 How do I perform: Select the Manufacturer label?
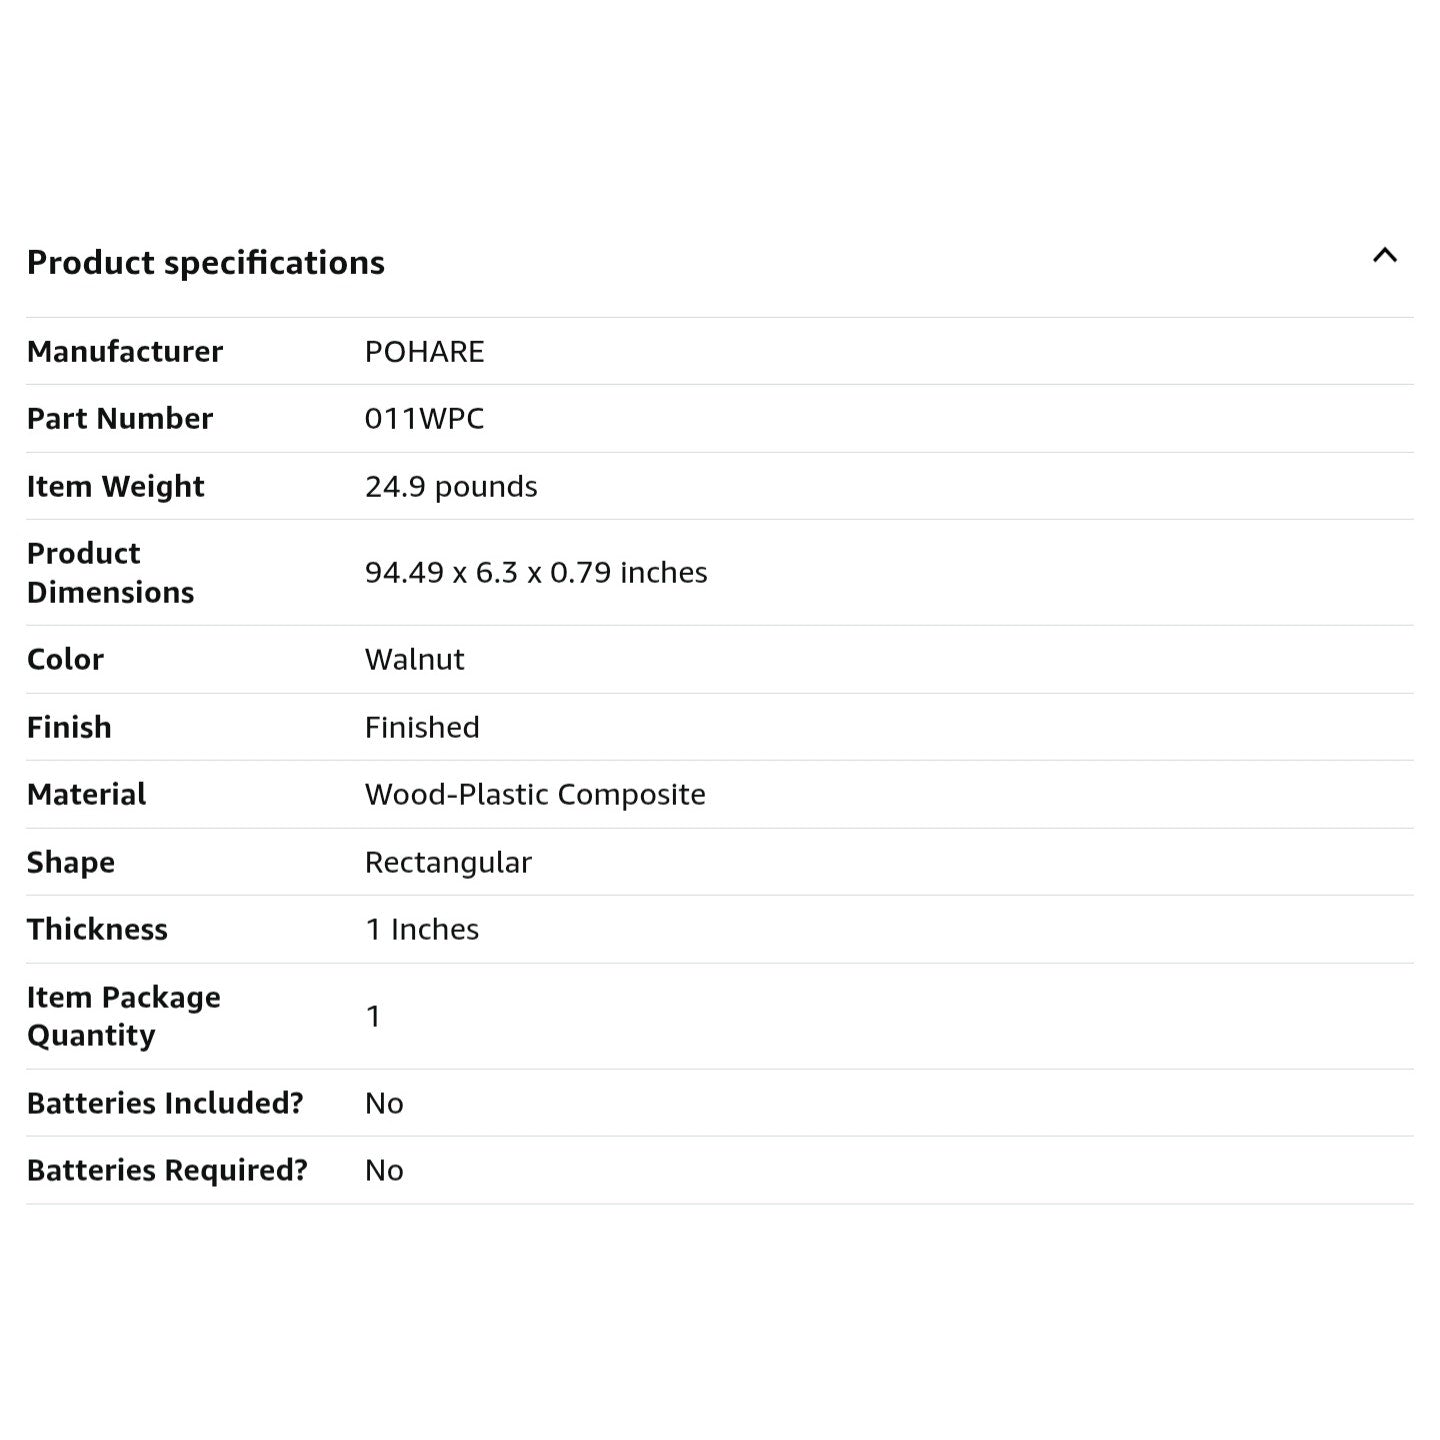click(x=125, y=352)
